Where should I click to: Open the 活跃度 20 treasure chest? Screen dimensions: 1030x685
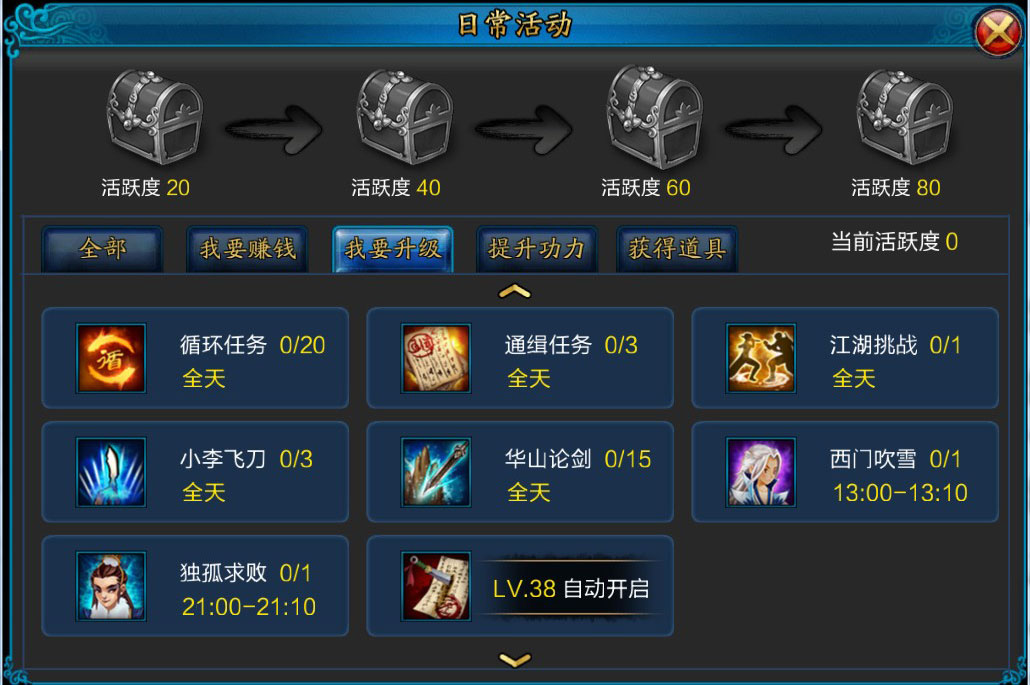click(155, 117)
